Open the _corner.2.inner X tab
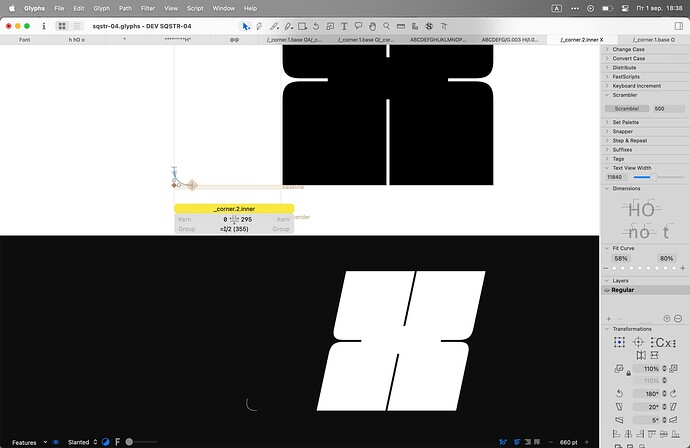690x448 pixels. point(582,40)
